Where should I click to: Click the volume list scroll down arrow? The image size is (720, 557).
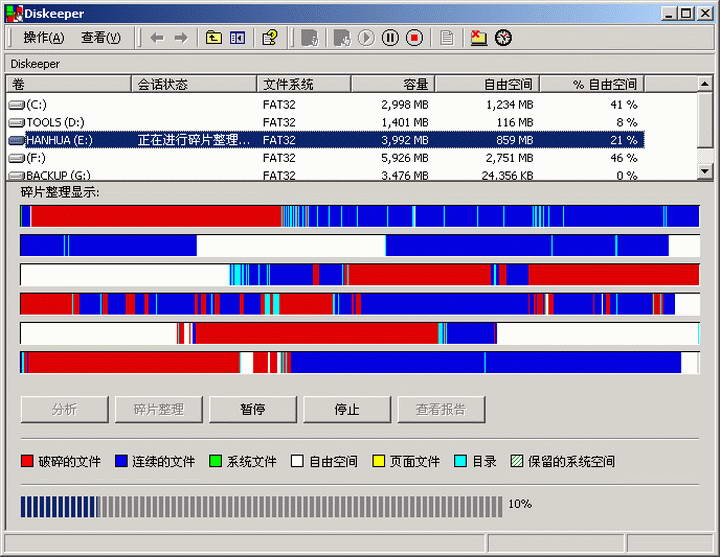click(705, 172)
